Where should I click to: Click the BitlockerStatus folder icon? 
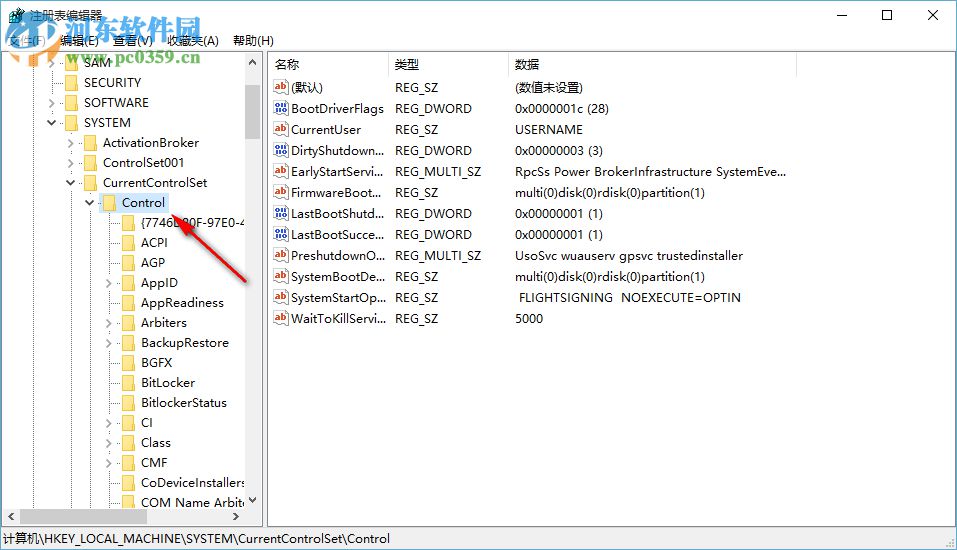[x=128, y=403]
